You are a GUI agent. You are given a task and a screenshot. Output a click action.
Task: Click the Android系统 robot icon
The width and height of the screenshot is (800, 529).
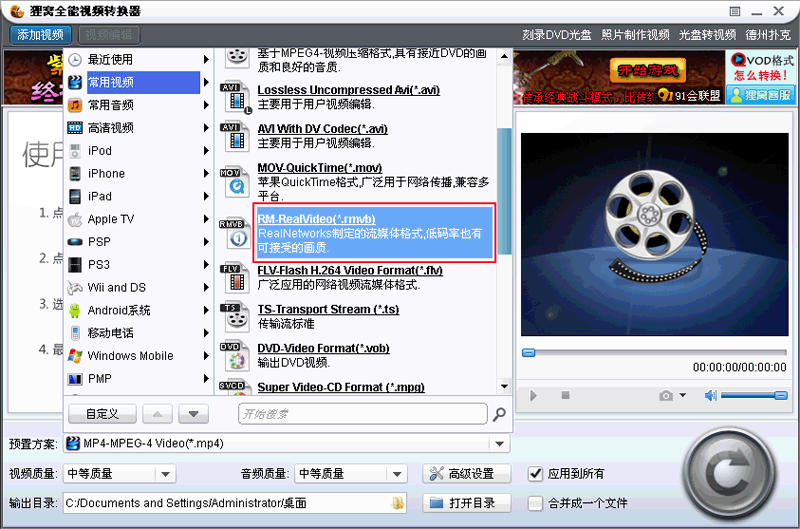click(x=75, y=310)
